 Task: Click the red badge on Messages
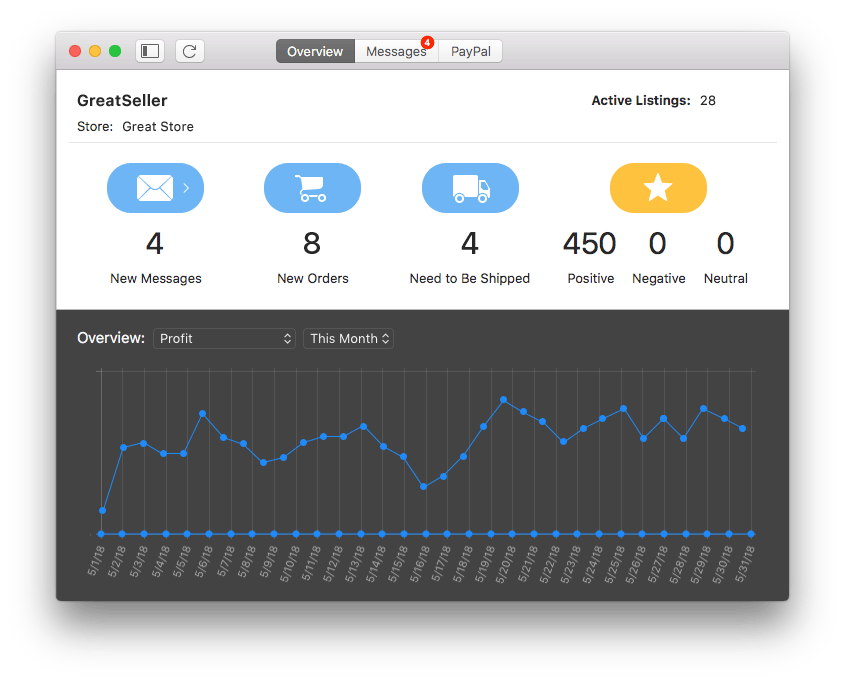click(427, 43)
